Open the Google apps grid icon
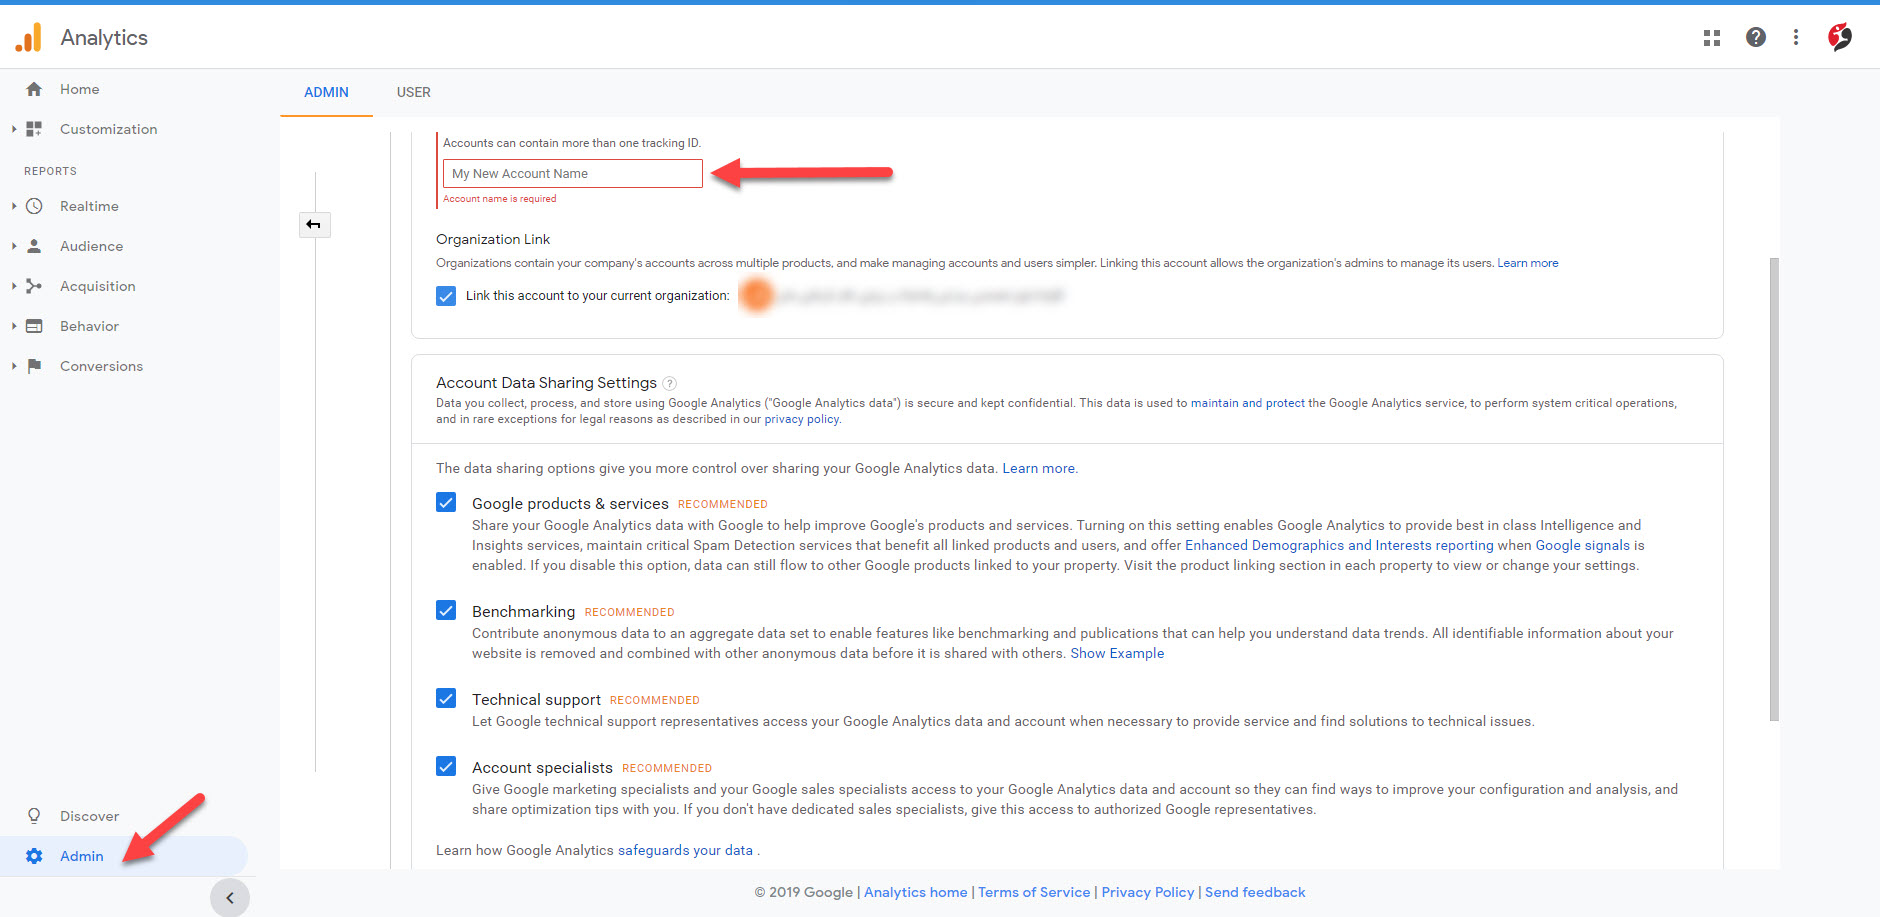Image resolution: width=1880 pixels, height=917 pixels. (1711, 38)
